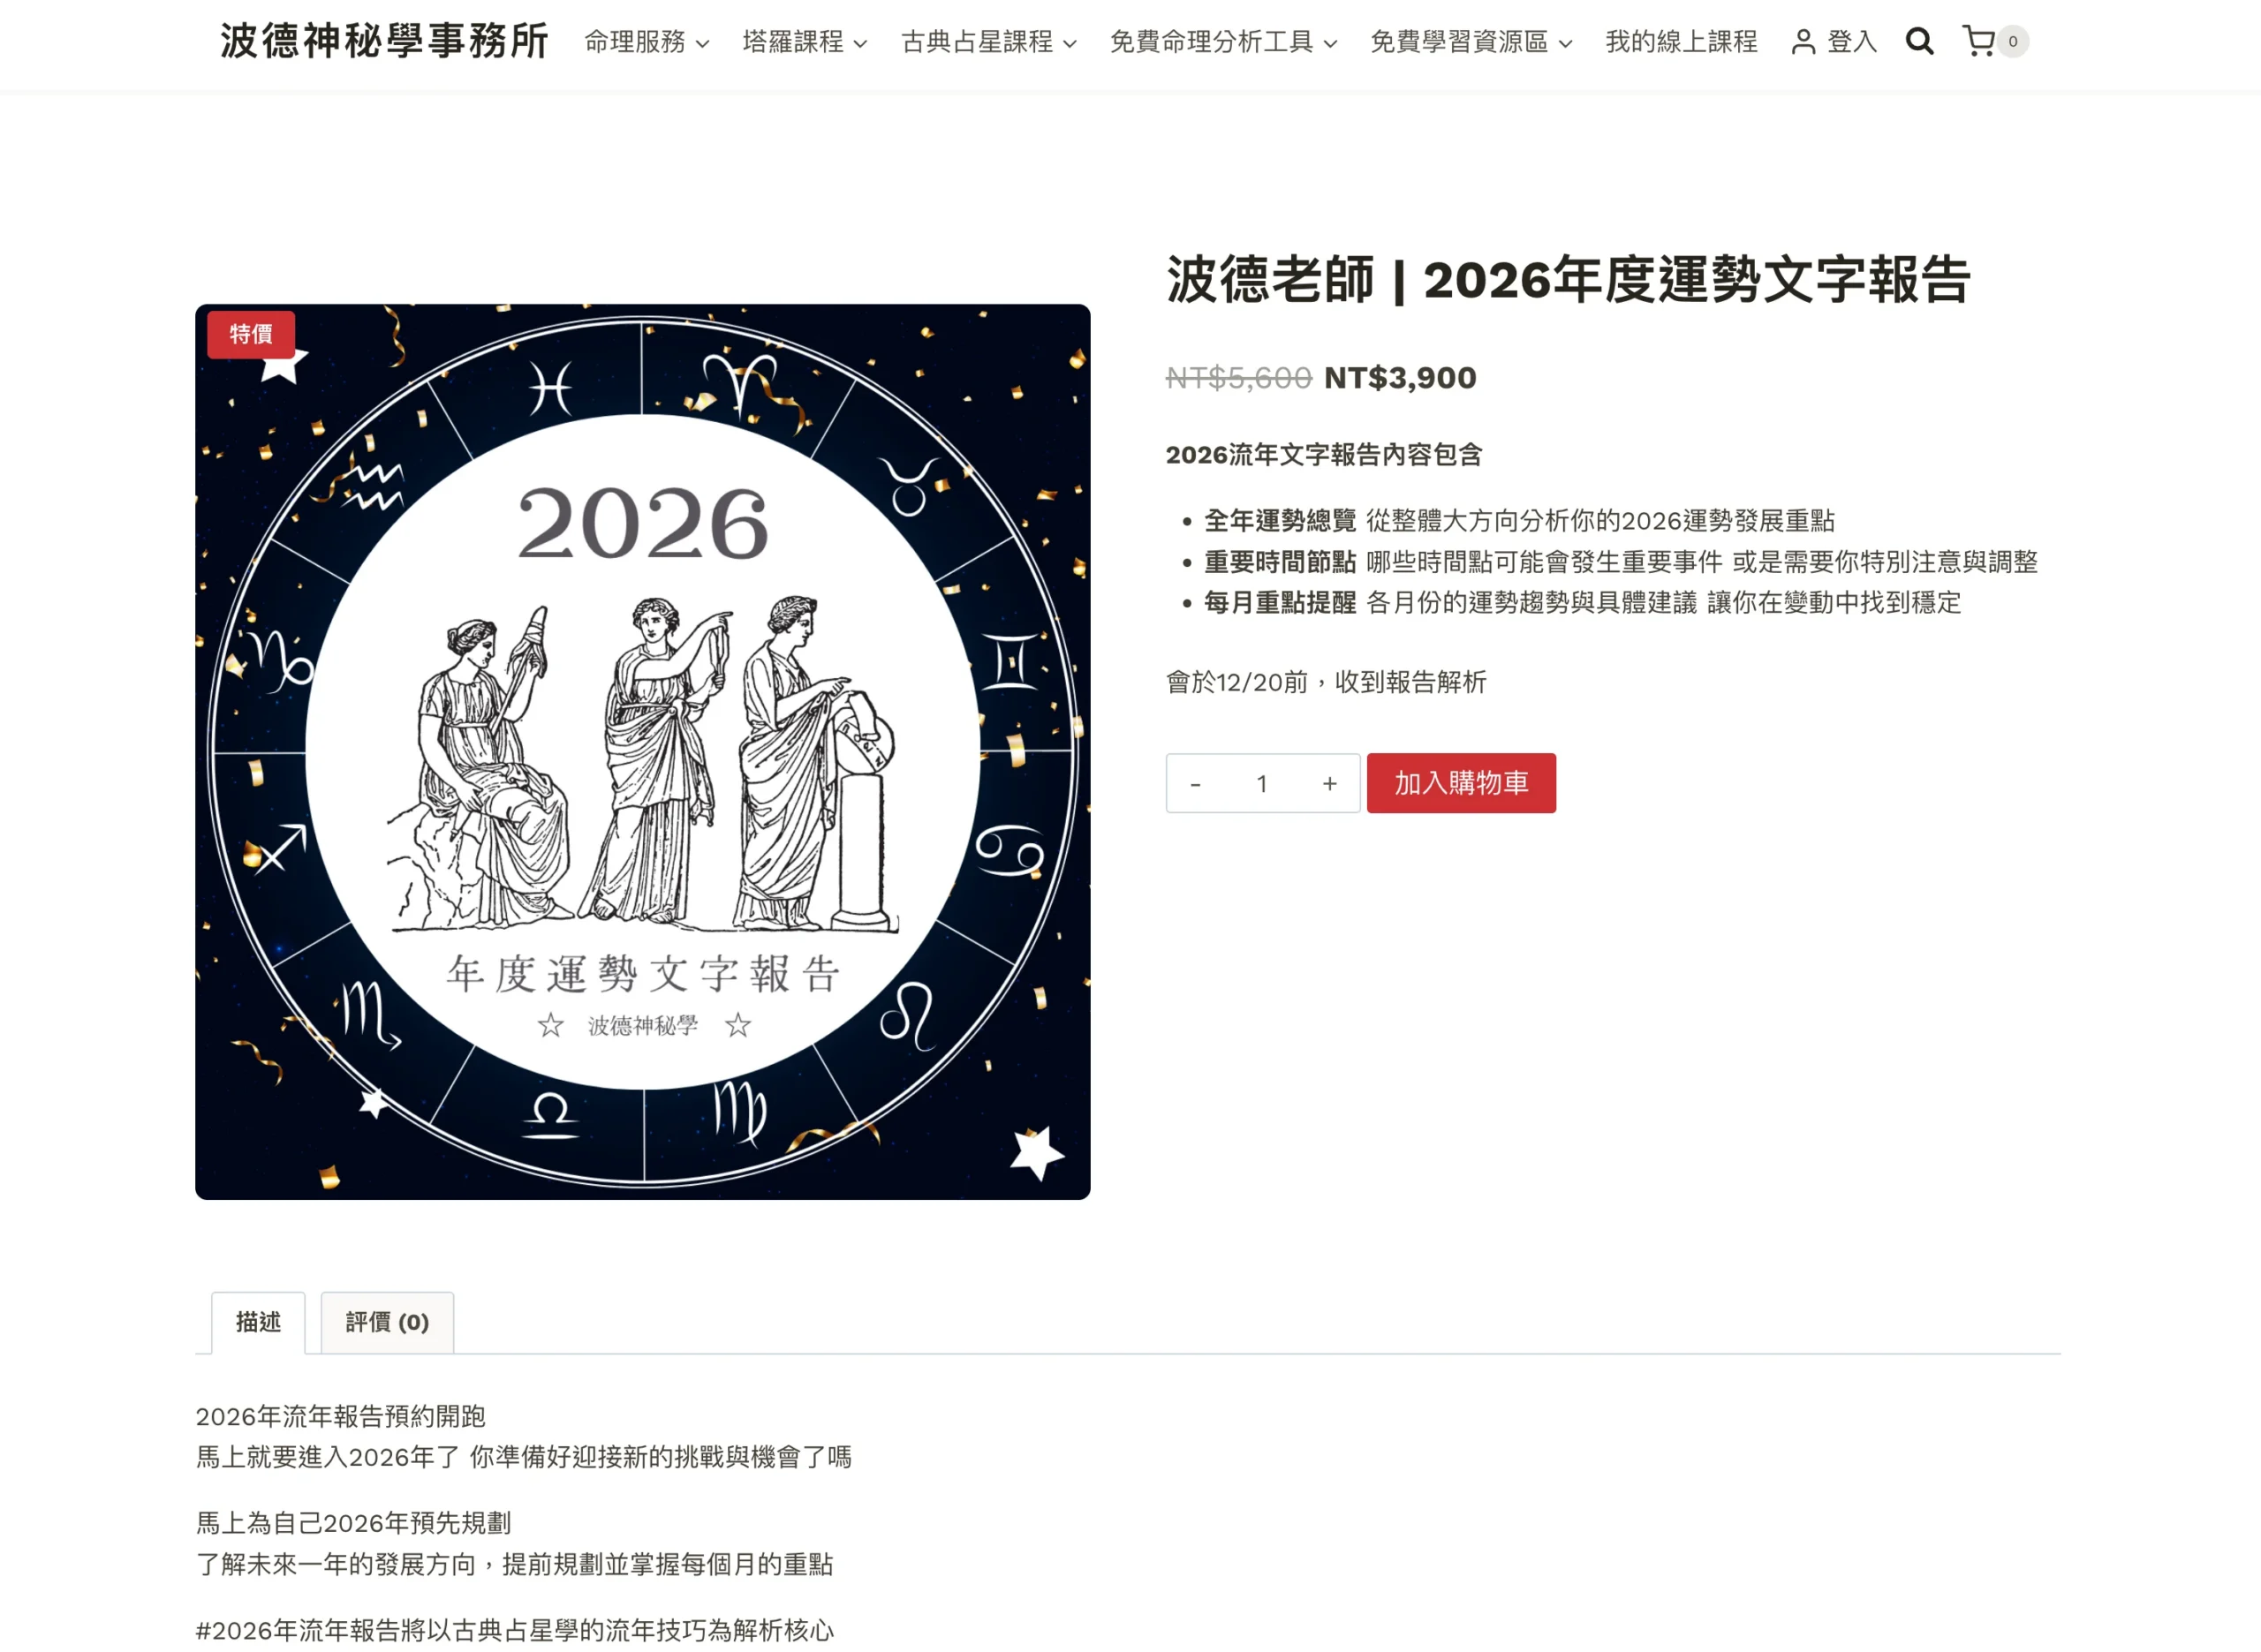Viewport: 2261px width, 1652px height.
Task: Click the 波德神秘學事務所 site logo
Action: click(x=384, y=41)
